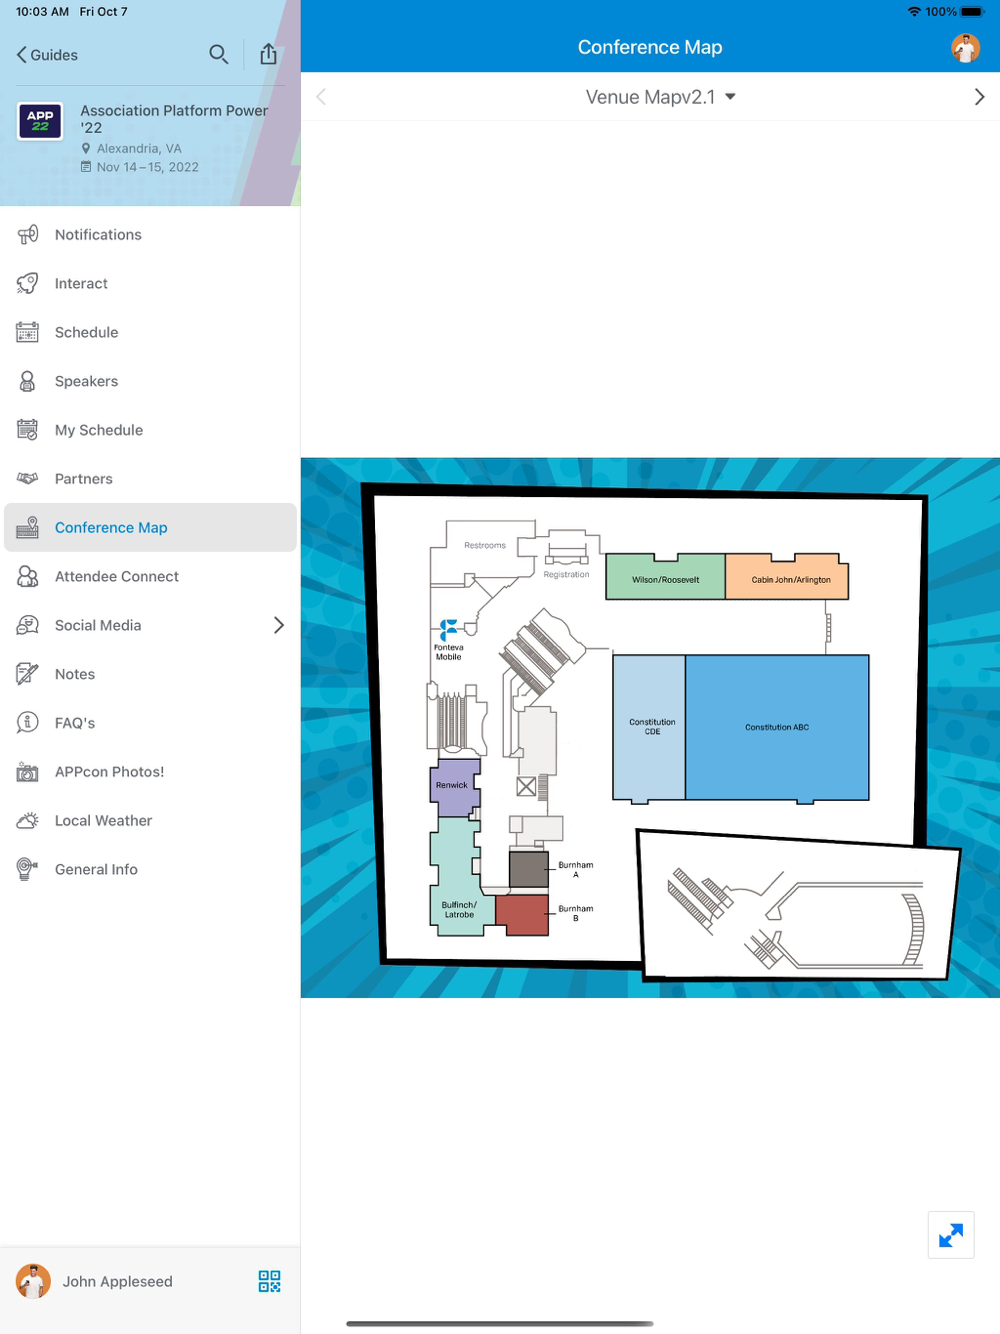Viewport: 1000px width, 1334px height.
Task: Open Notes menu label
Action: (75, 674)
